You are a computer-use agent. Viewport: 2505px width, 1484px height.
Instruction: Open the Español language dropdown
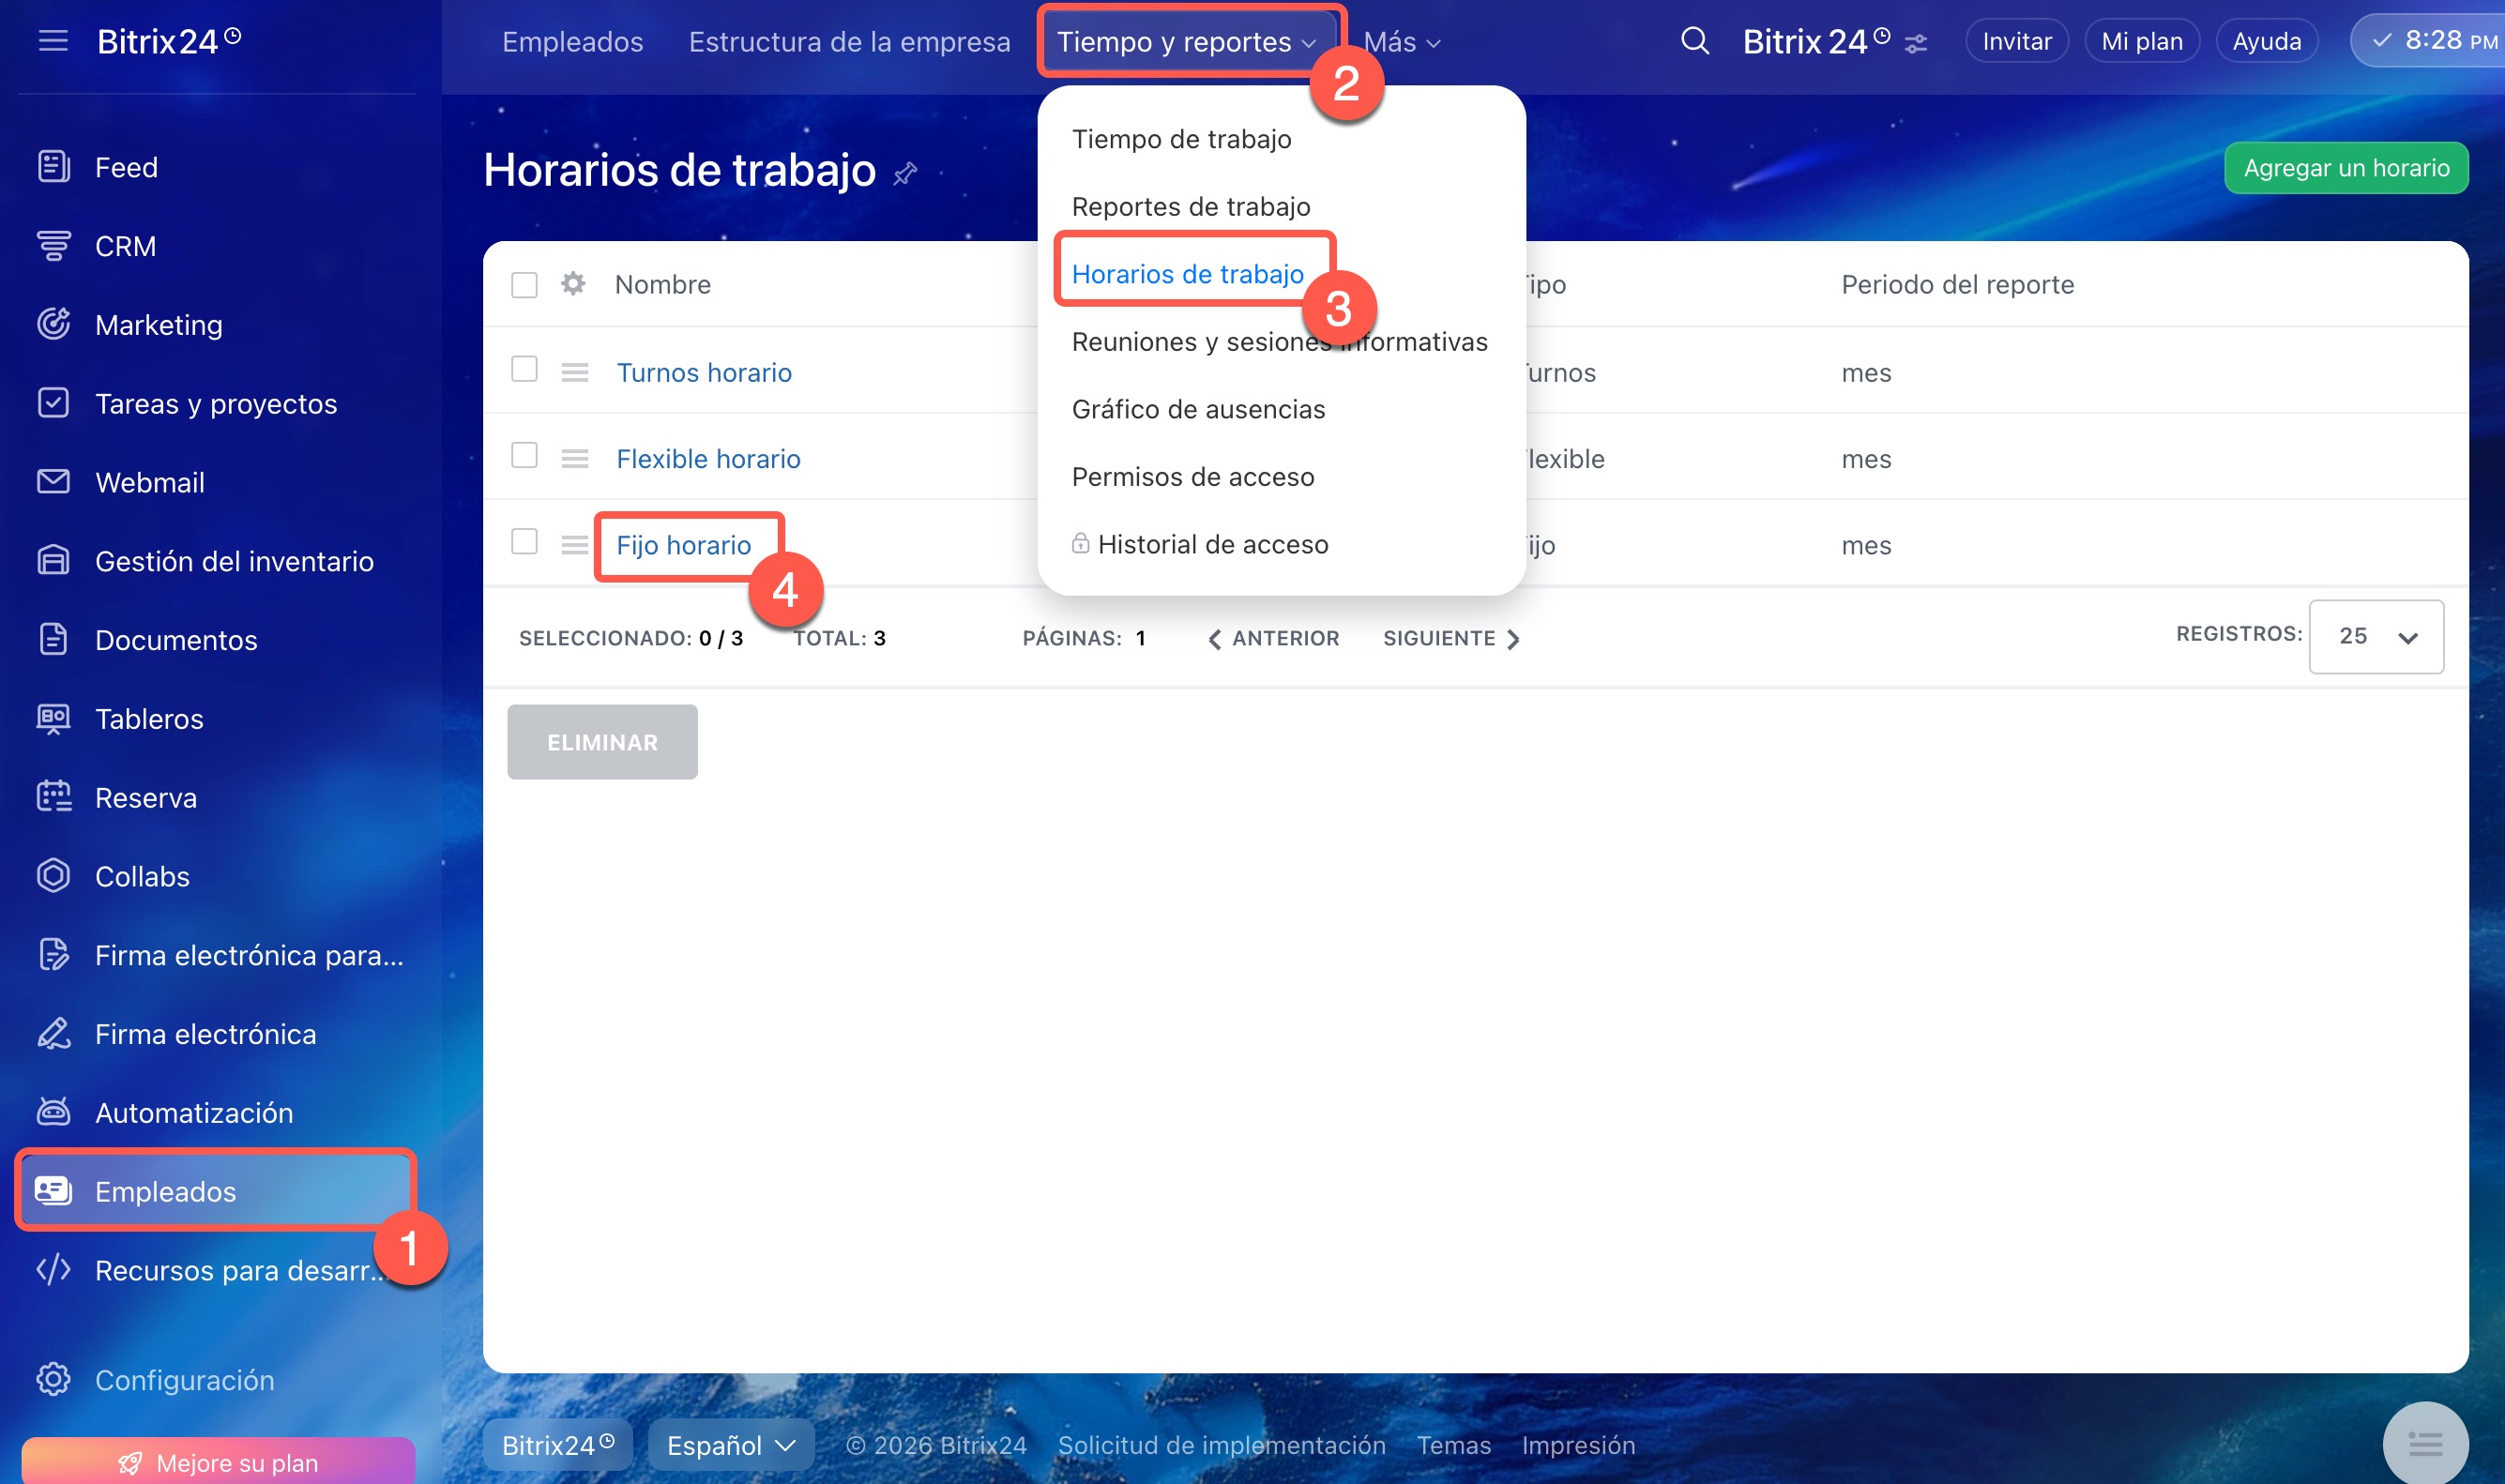coord(730,1445)
